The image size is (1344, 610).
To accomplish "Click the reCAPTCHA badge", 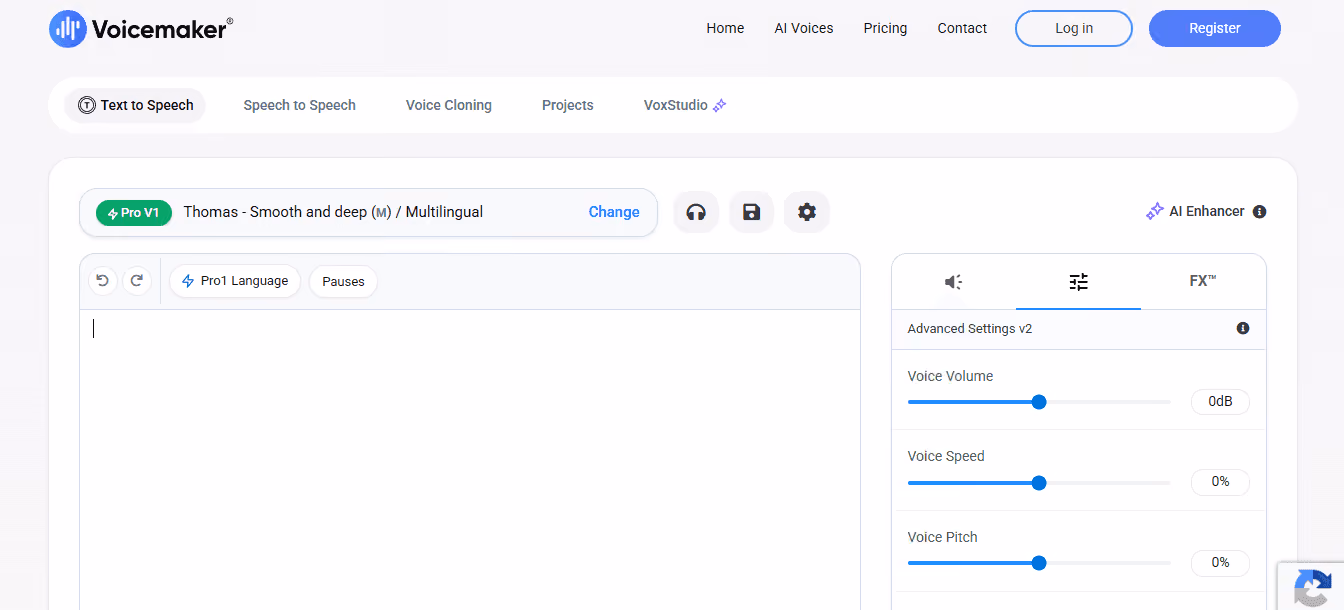I will (1311, 586).
